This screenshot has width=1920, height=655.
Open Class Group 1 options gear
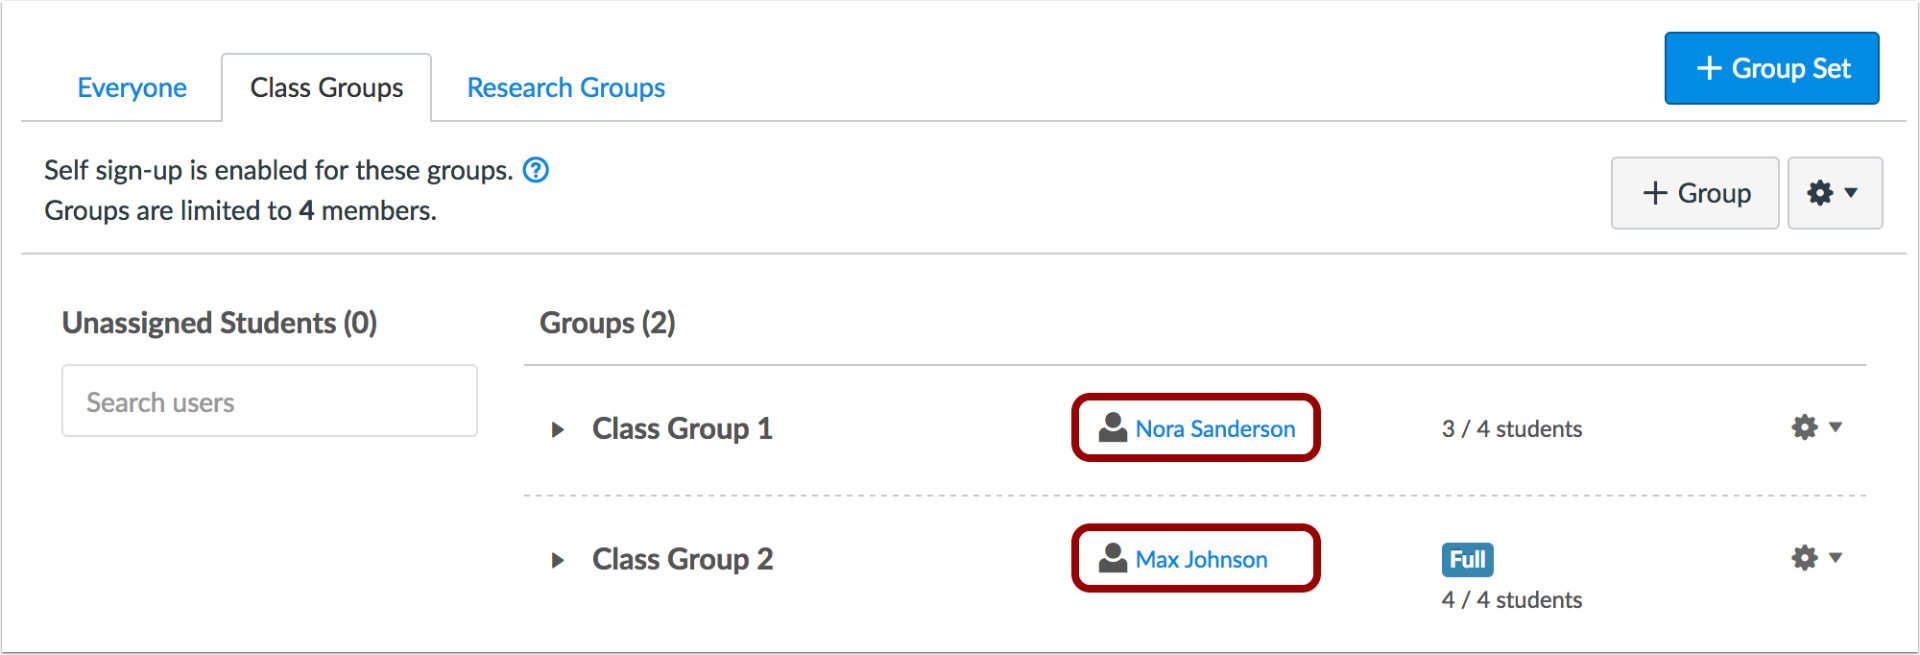click(1805, 428)
